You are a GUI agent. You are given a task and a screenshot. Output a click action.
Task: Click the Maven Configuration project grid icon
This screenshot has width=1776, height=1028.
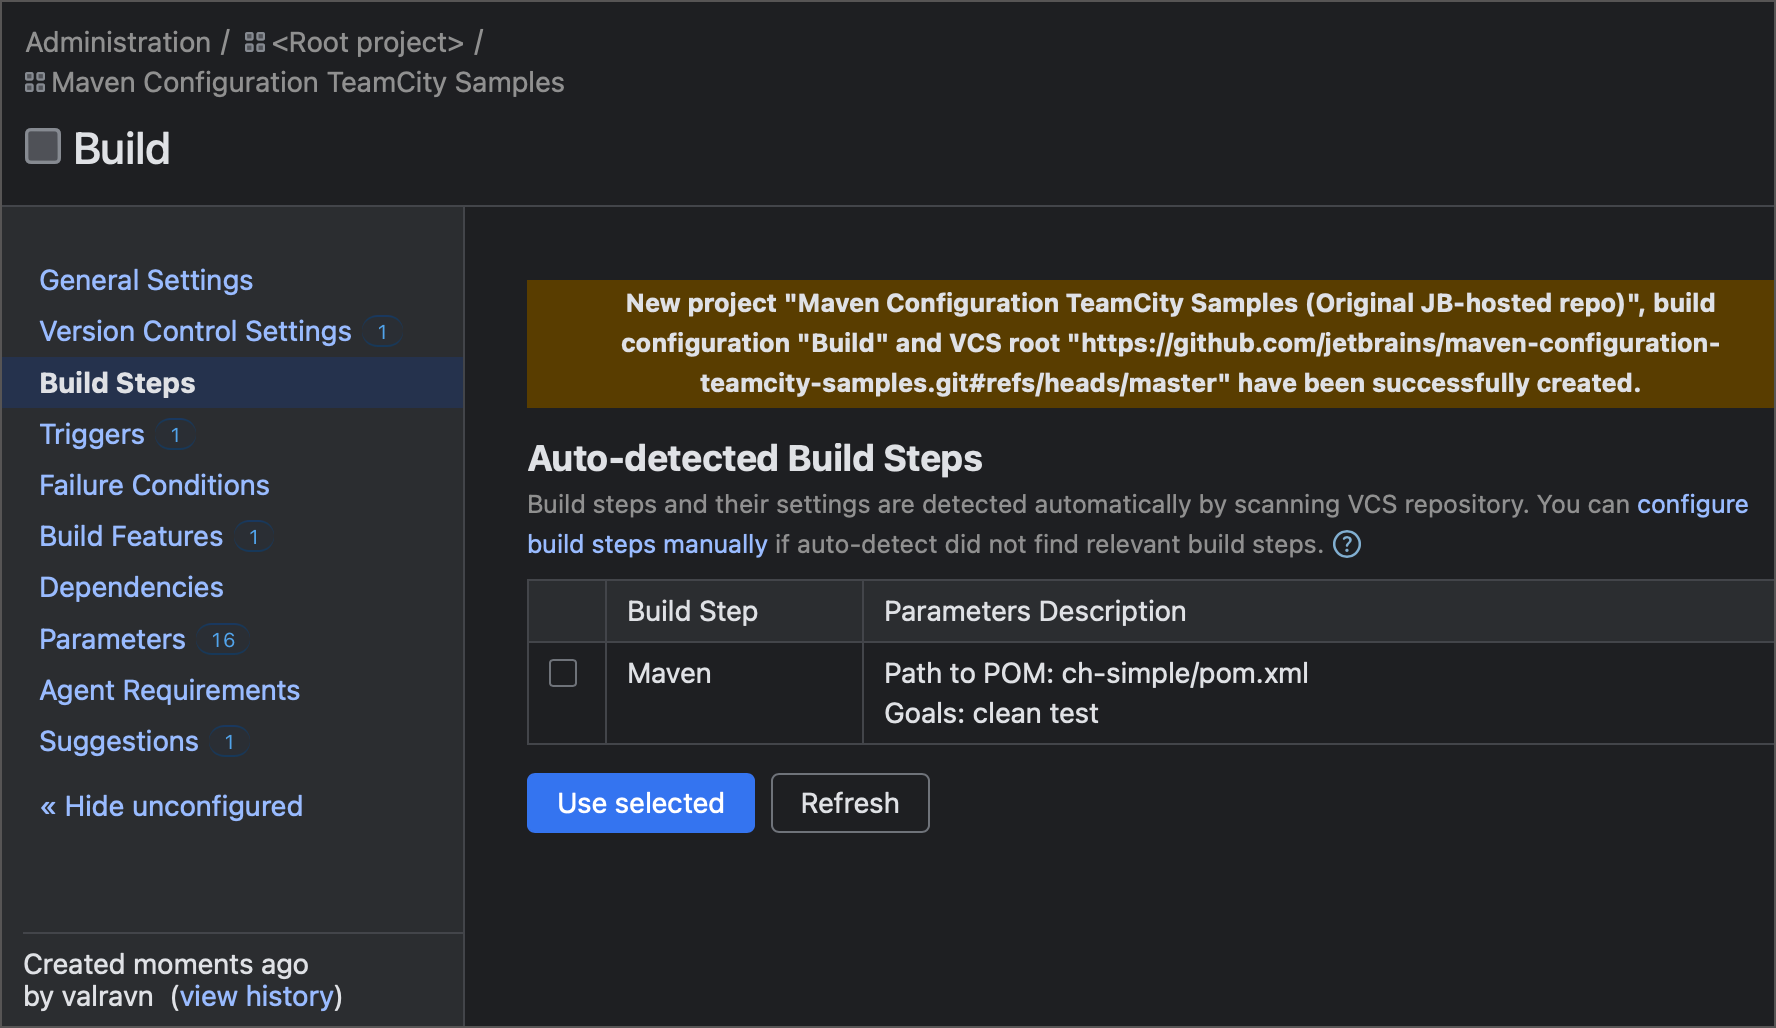[35, 83]
